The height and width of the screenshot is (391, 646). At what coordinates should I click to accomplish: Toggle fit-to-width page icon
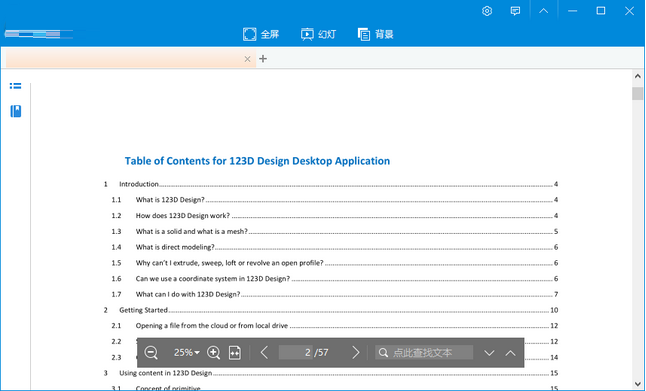tap(235, 353)
